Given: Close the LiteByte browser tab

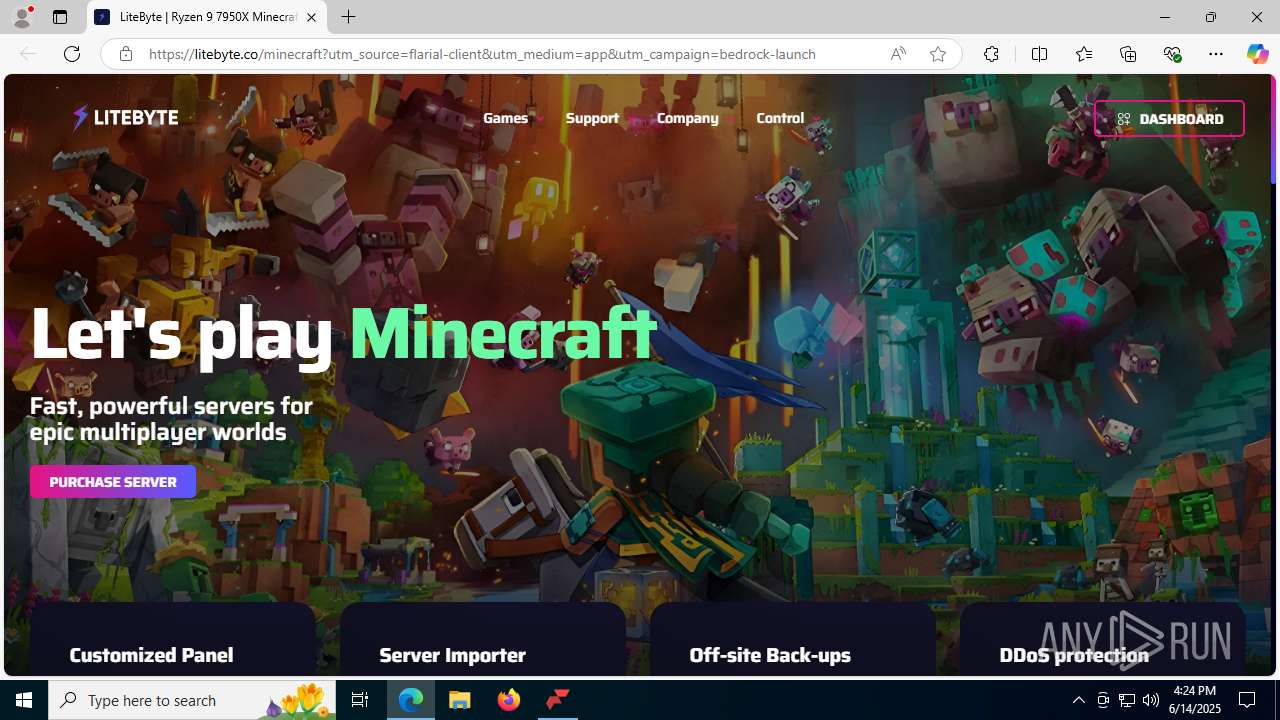Looking at the screenshot, I should (x=311, y=17).
